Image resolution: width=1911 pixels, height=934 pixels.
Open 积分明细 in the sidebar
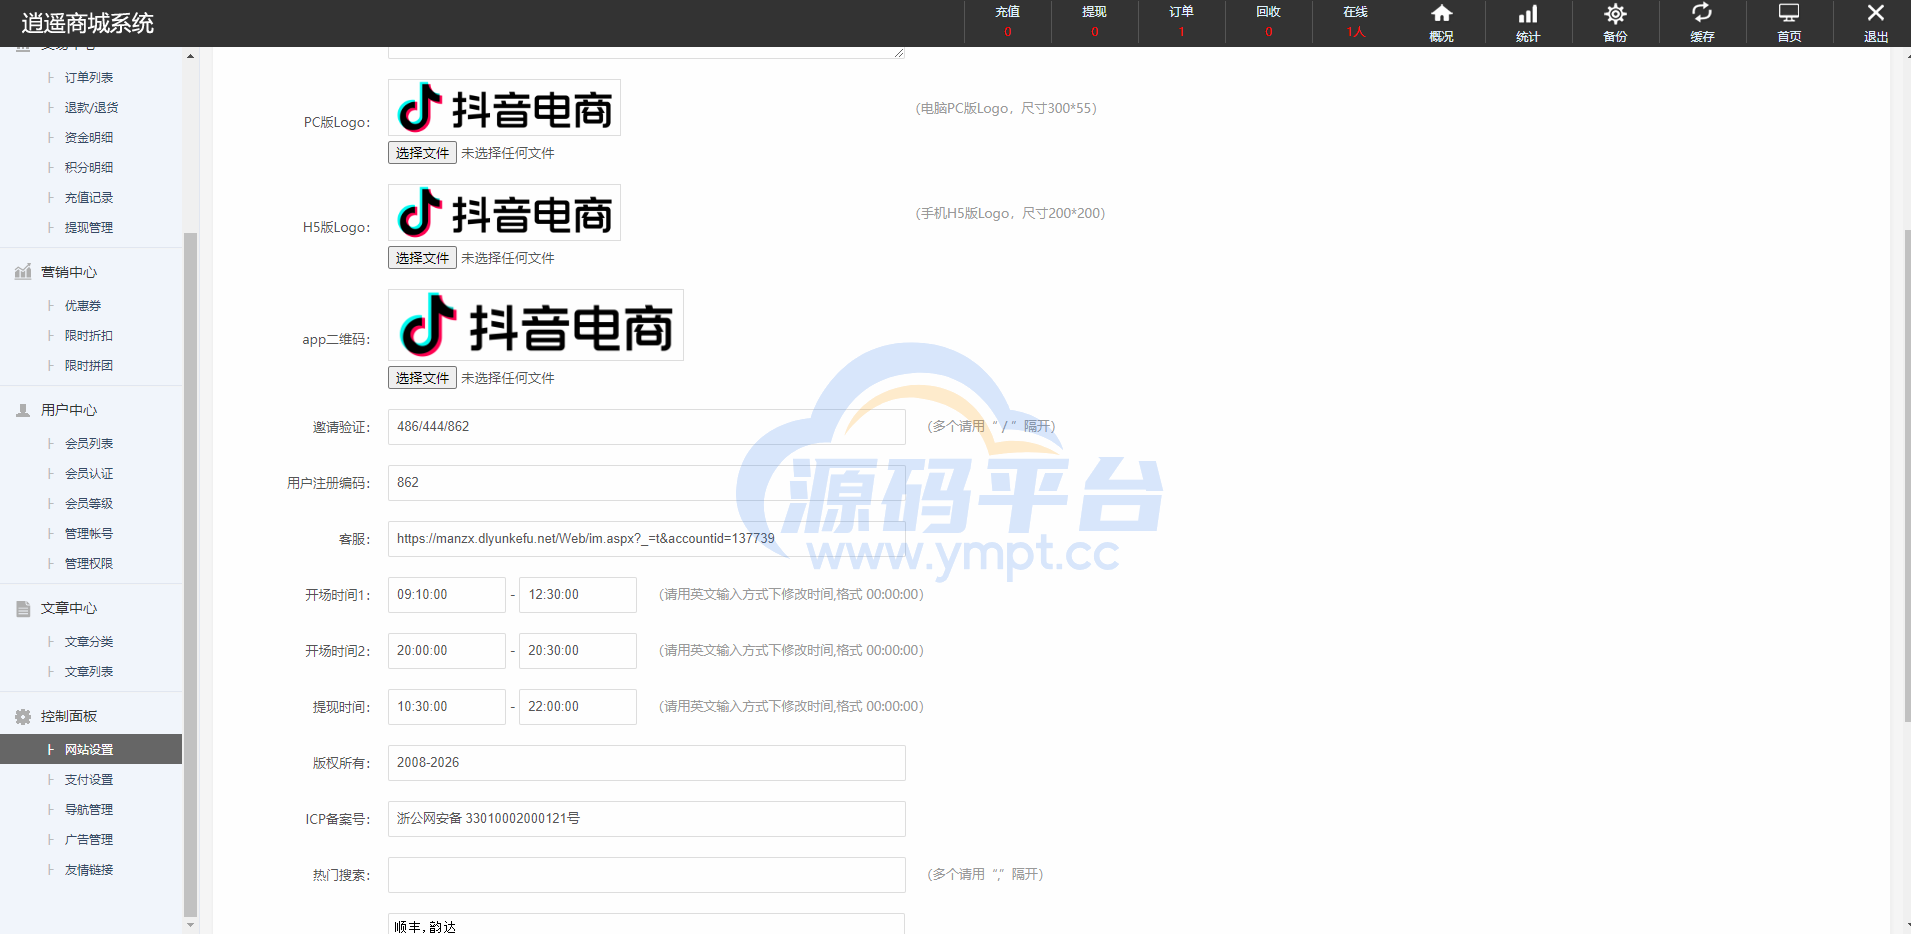pos(91,167)
